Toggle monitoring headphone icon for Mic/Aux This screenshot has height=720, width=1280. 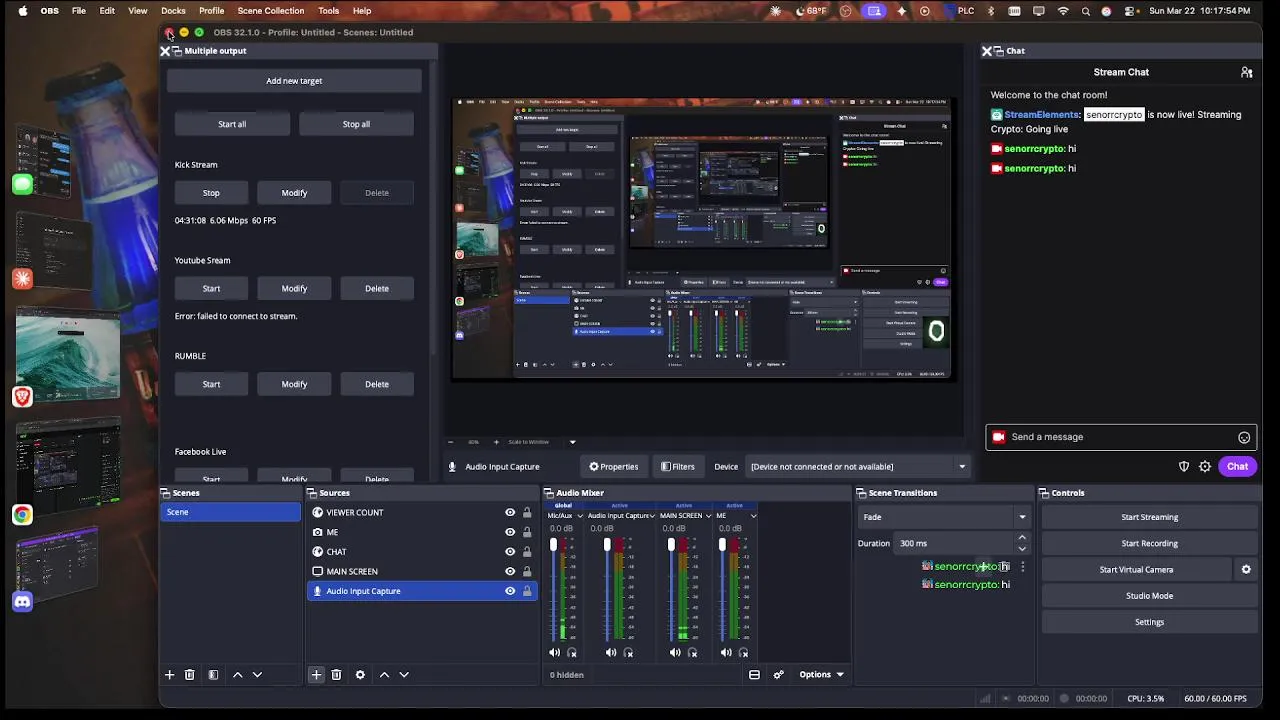click(572, 653)
